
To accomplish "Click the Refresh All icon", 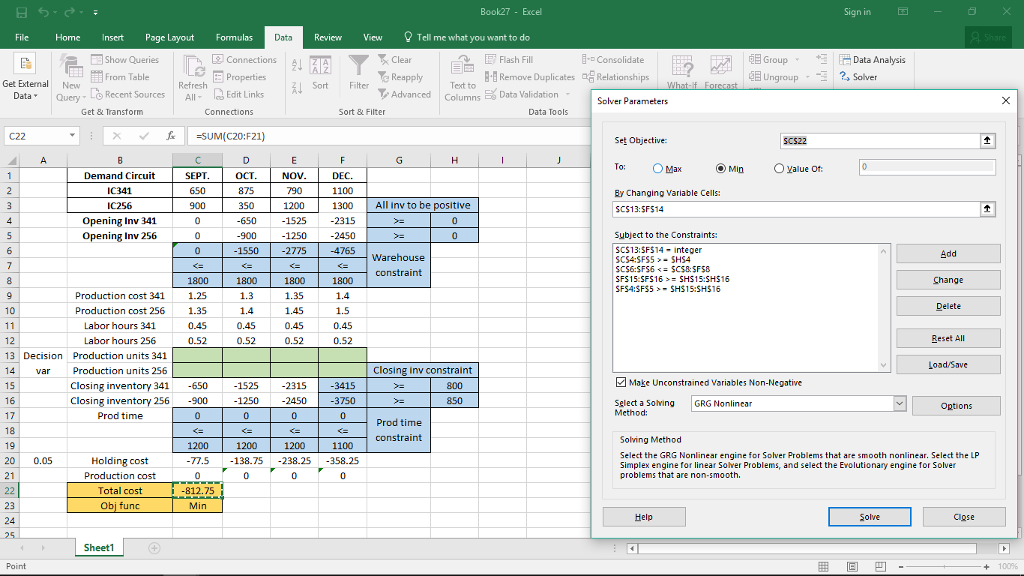I will click(x=192, y=68).
